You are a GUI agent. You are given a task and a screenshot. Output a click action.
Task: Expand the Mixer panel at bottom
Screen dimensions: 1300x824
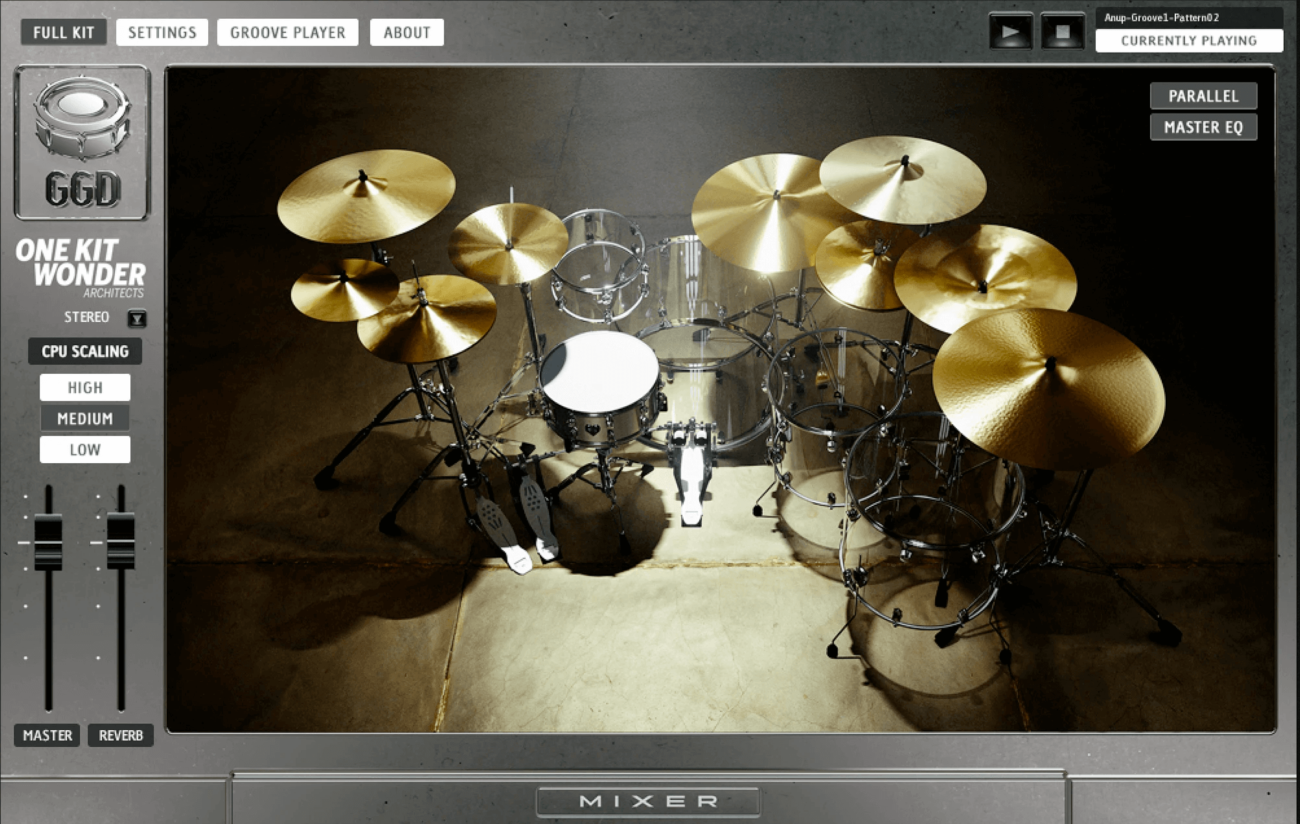tap(648, 801)
